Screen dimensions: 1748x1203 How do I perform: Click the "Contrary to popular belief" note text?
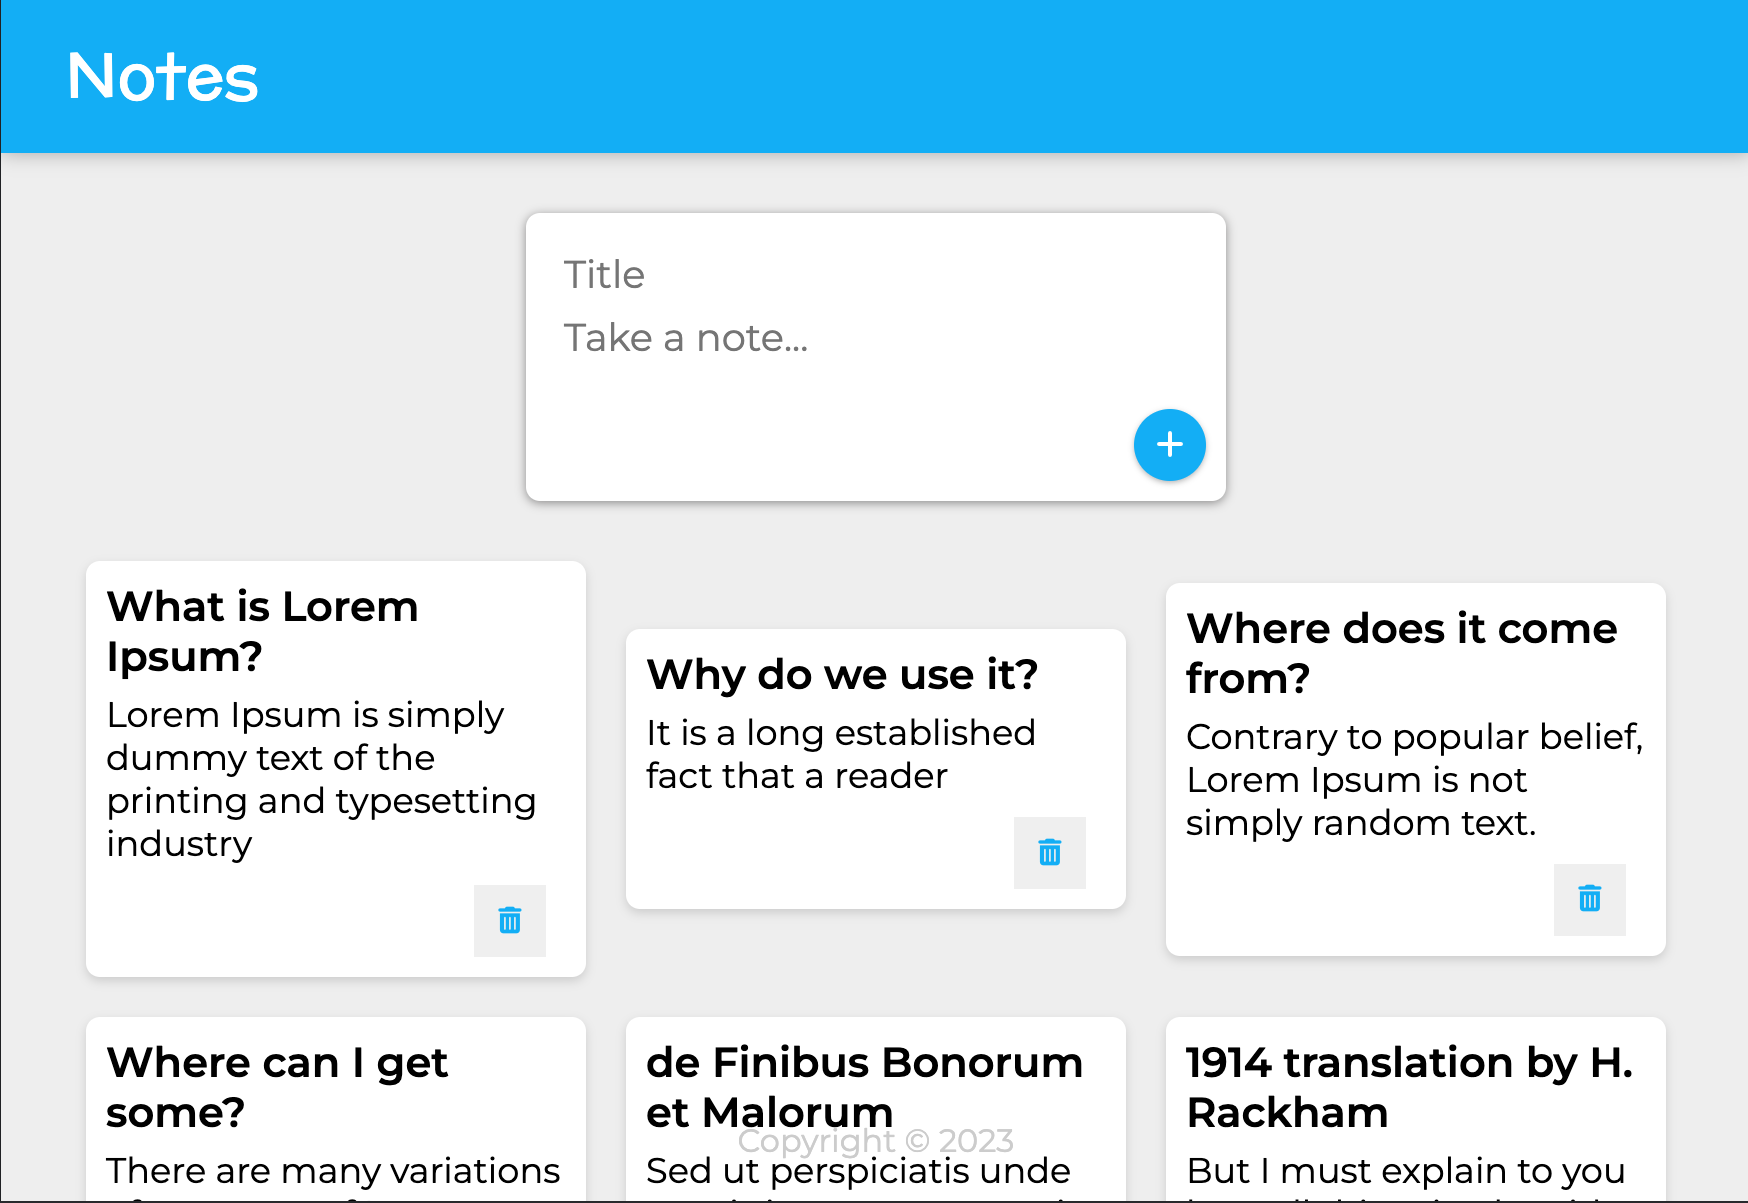pos(1414,779)
